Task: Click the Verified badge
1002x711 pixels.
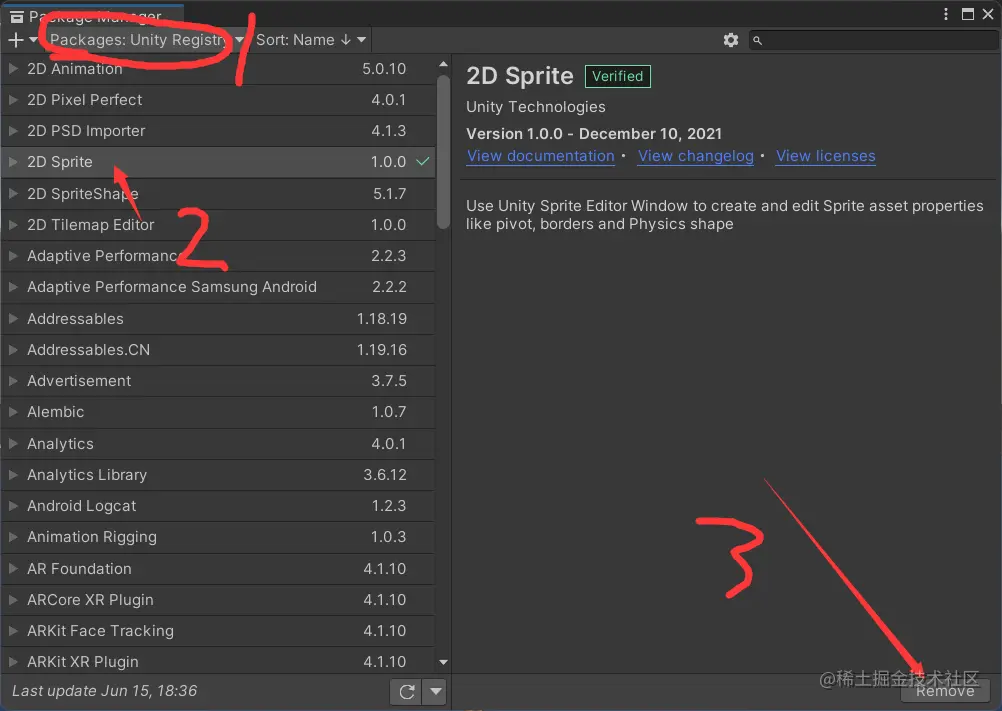Action: pyautogui.click(x=617, y=76)
